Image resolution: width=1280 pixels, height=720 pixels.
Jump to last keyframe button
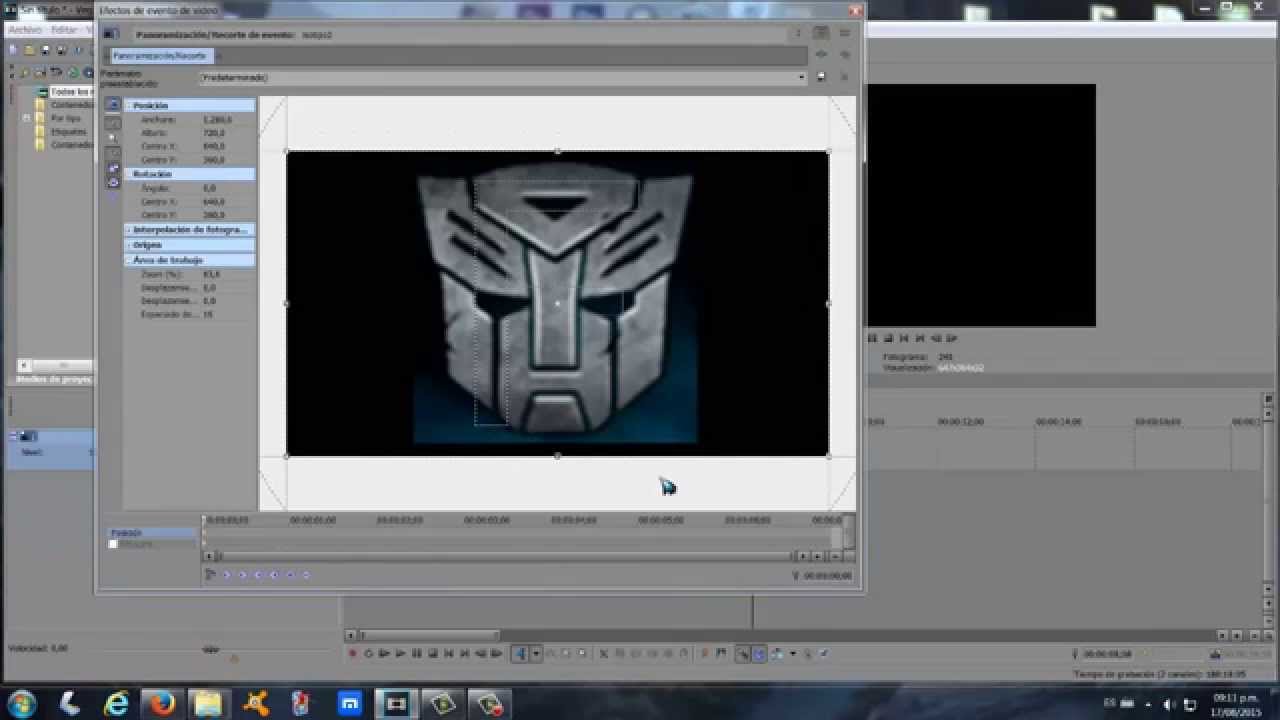[x=274, y=575]
